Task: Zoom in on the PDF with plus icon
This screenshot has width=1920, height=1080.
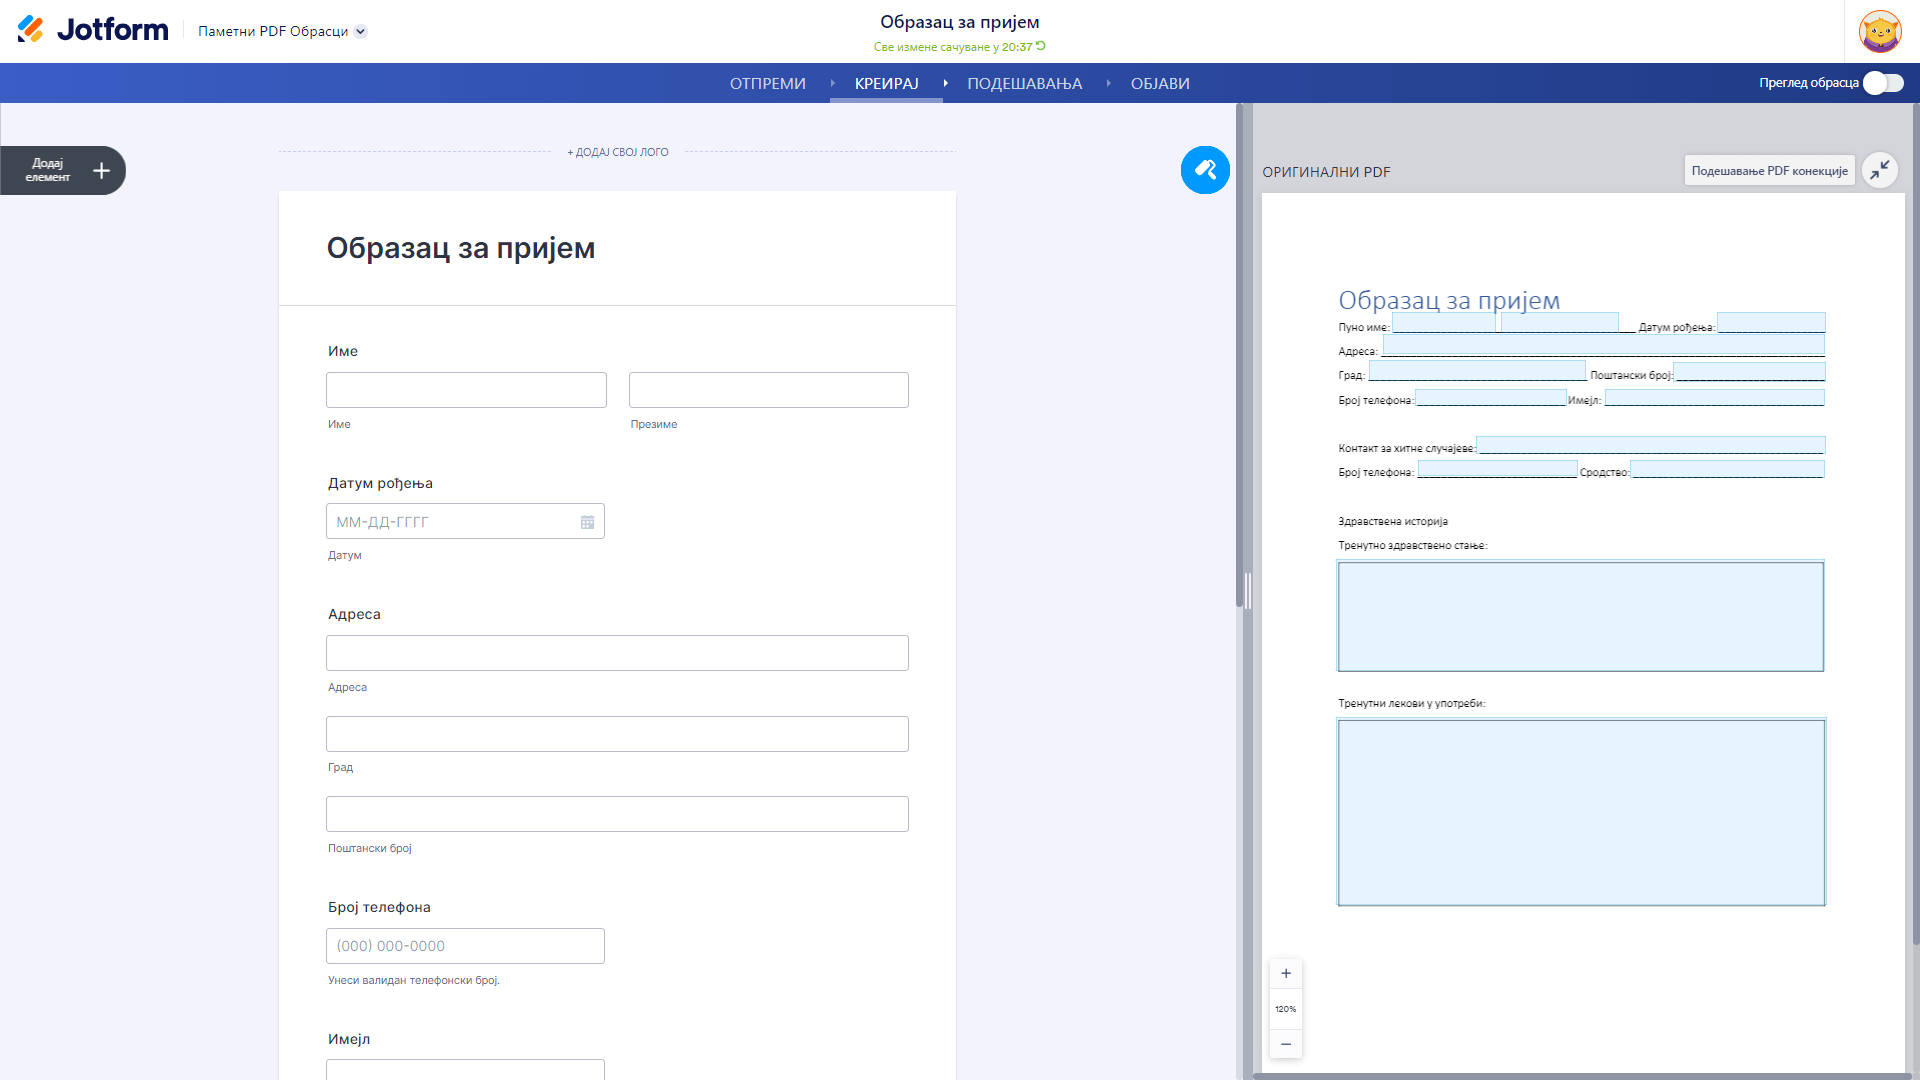Action: tap(1286, 974)
